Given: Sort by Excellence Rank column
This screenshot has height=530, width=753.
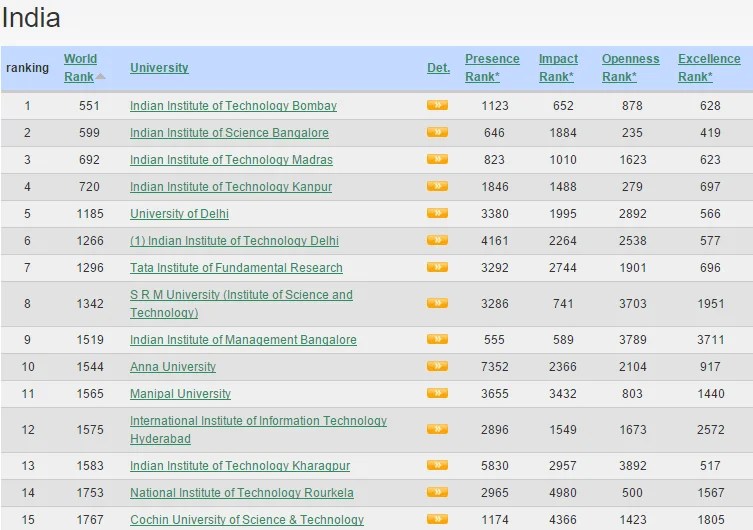Looking at the screenshot, I should point(709,68).
